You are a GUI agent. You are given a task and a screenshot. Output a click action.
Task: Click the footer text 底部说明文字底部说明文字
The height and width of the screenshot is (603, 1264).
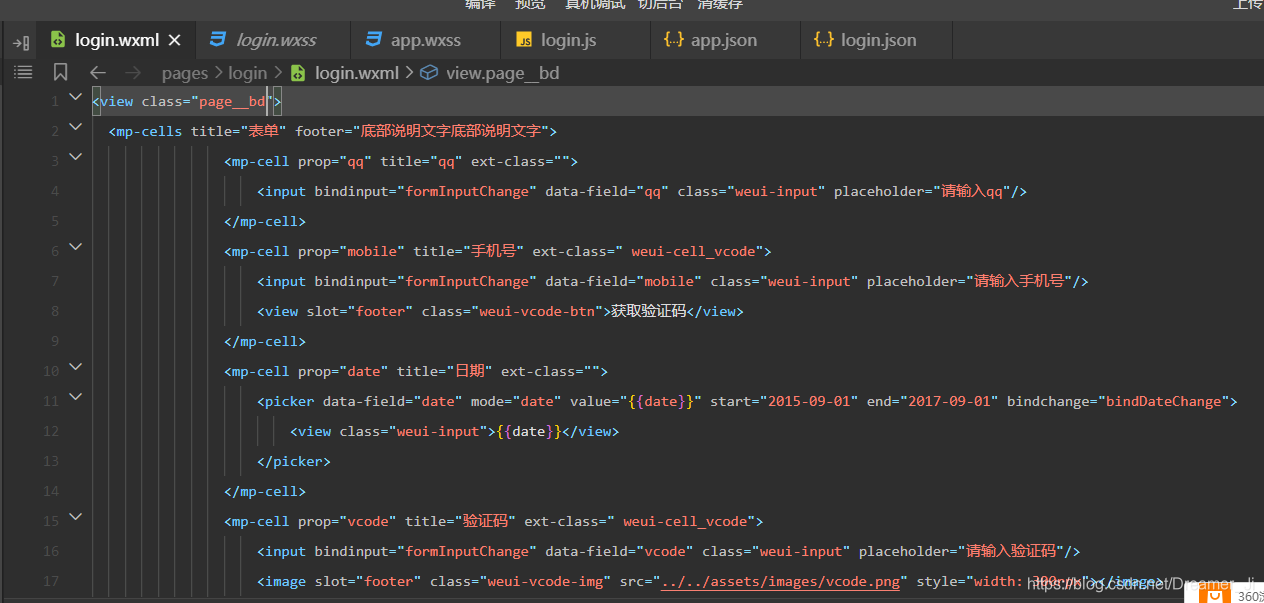(450, 131)
